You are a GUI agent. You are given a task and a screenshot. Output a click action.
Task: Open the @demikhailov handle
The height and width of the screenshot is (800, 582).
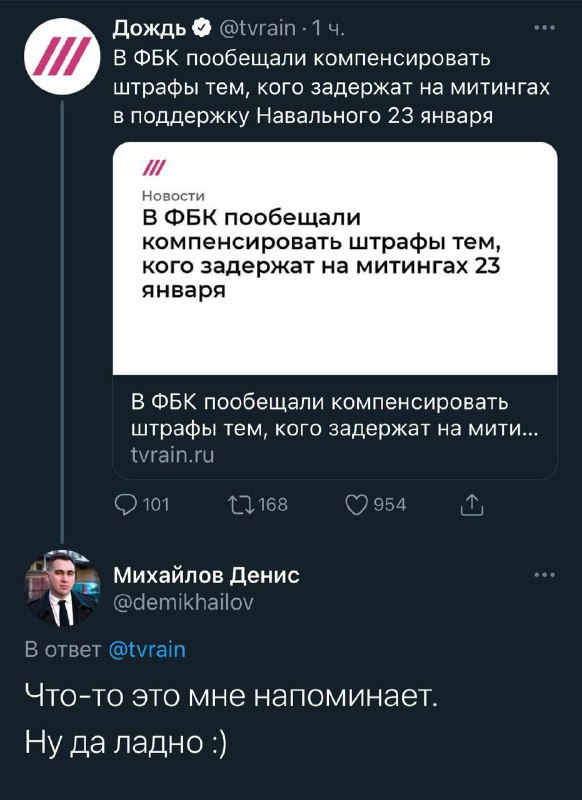183,603
